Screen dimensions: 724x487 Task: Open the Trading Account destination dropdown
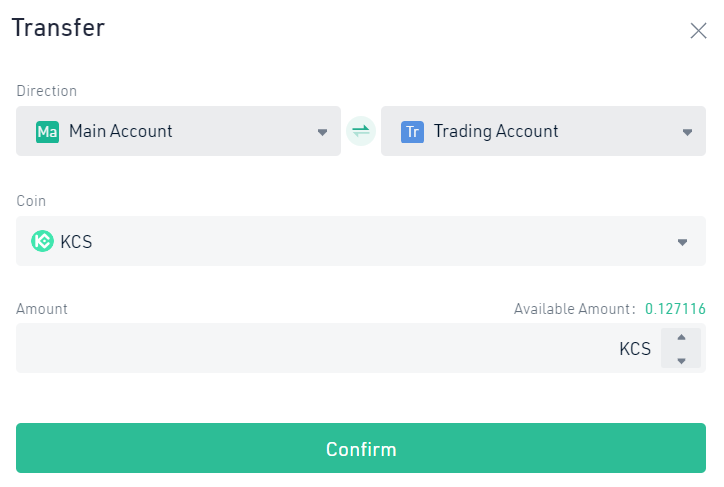click(x=543, y=131)
